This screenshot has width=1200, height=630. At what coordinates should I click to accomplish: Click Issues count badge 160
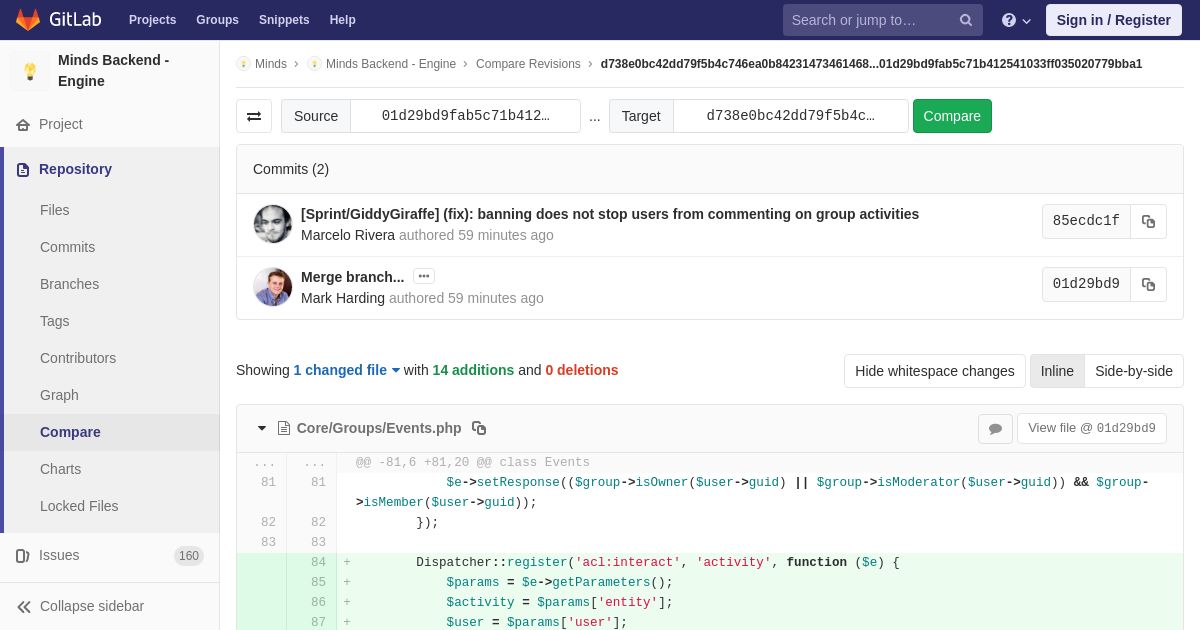tap(189, 556)
